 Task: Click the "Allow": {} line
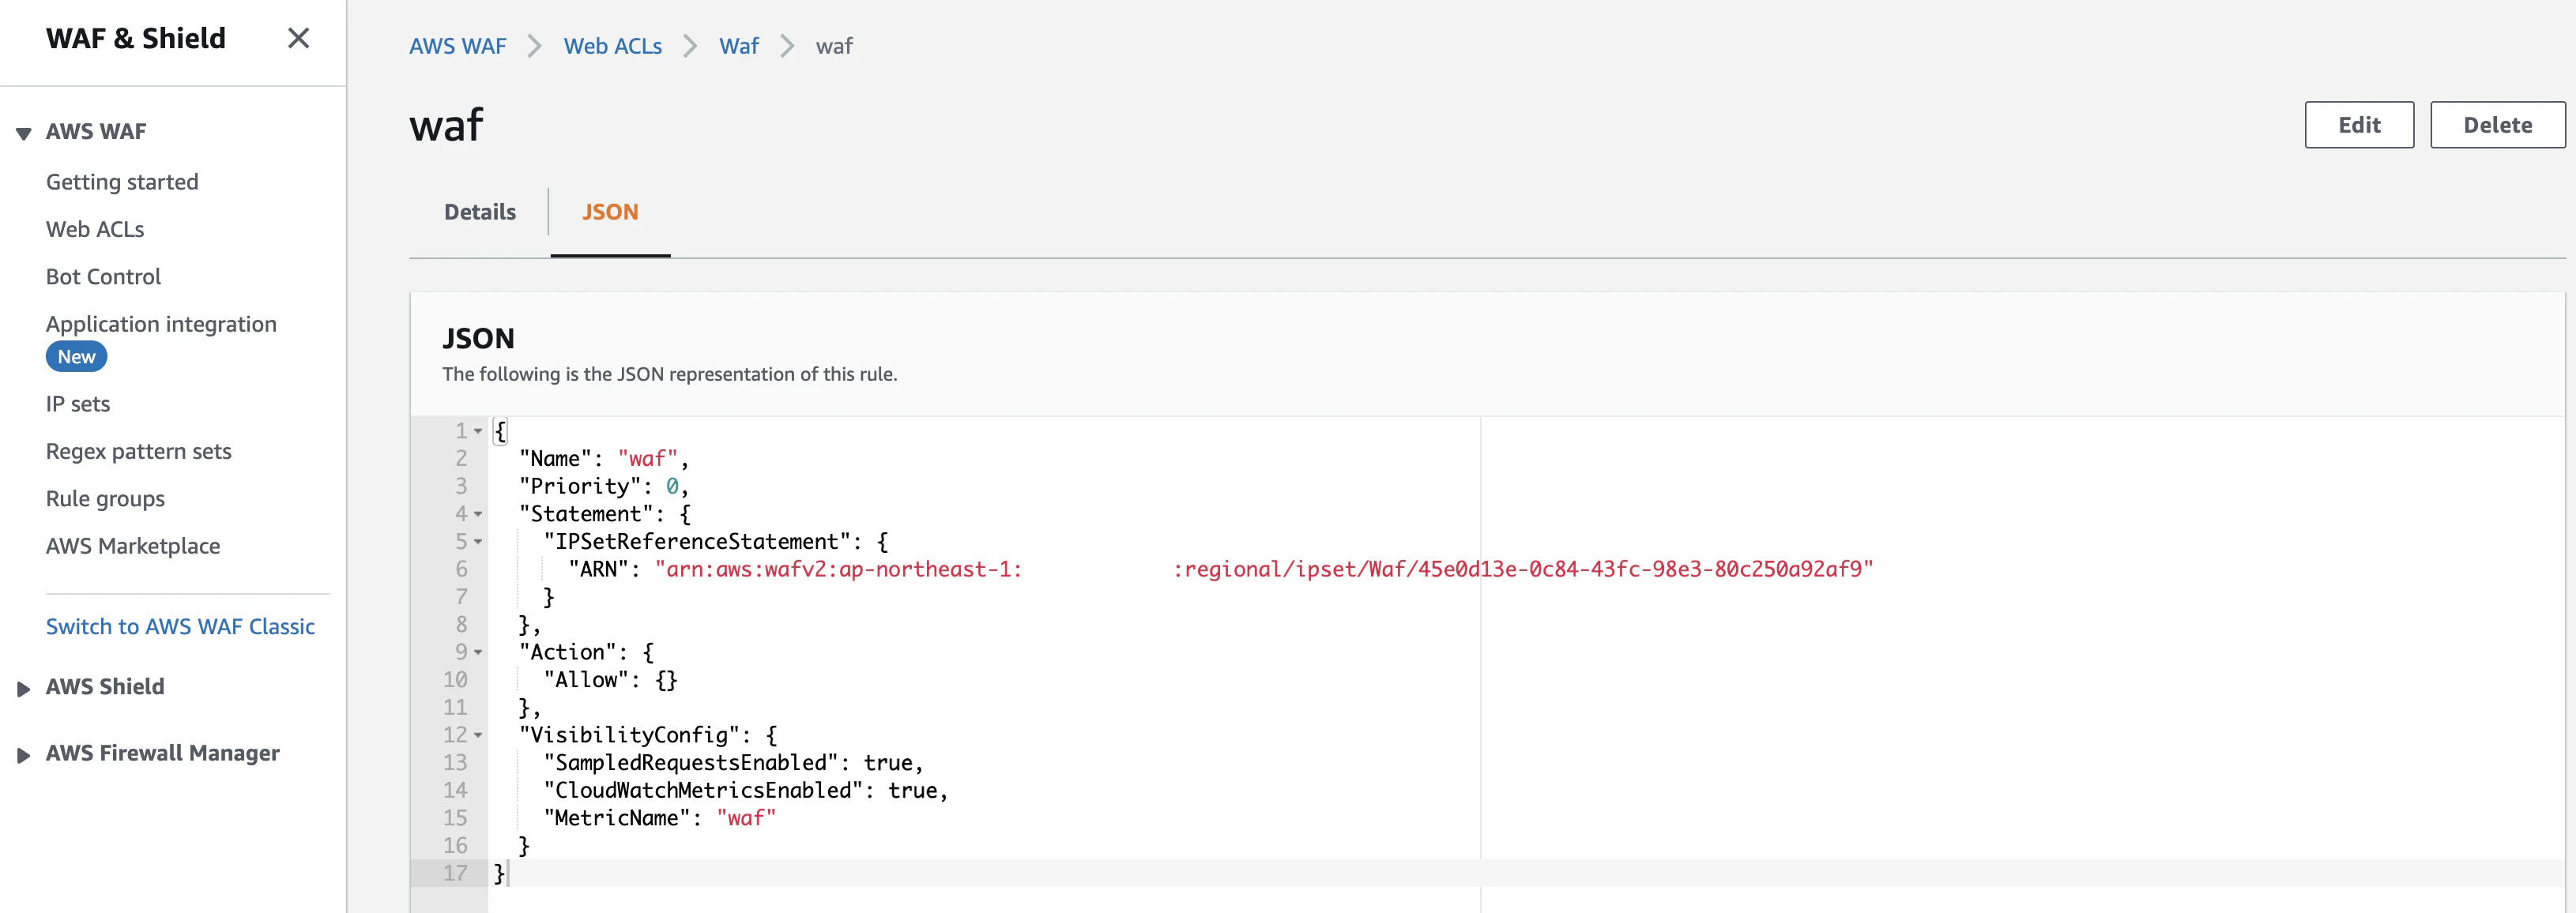point(610,680)
